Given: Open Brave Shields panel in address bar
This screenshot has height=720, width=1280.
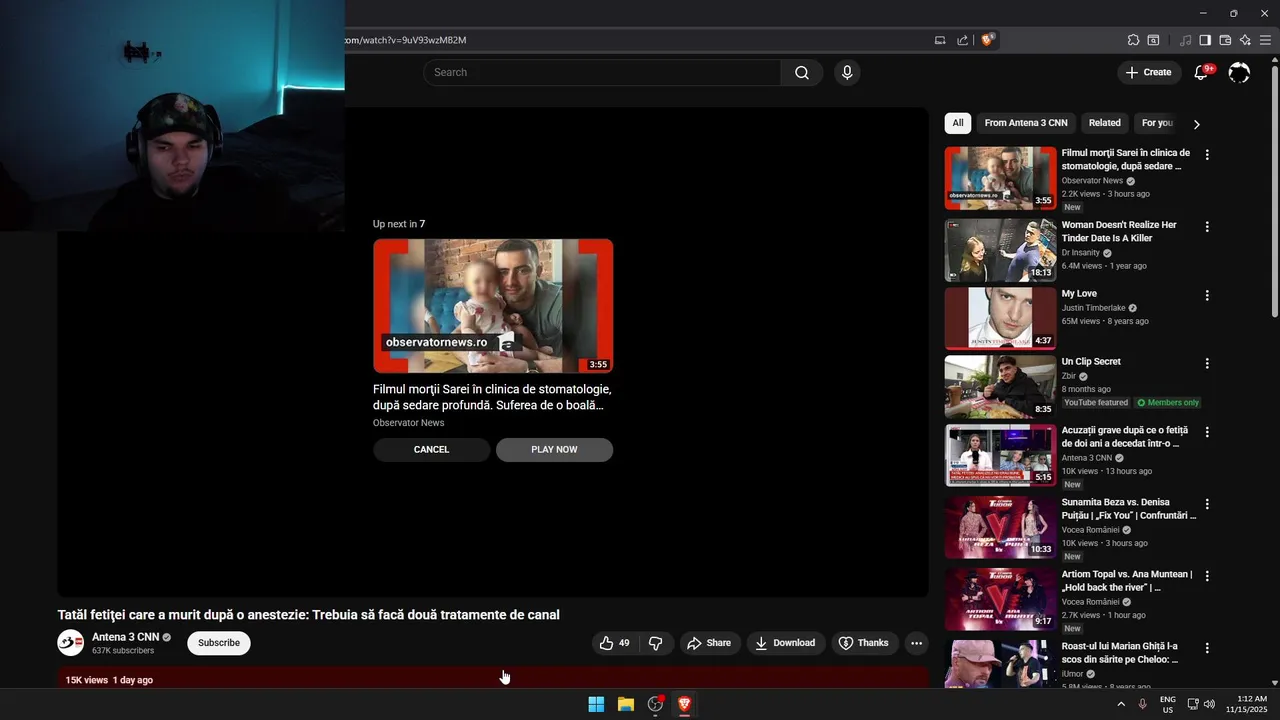Looking at the screenshot, I should (x=987, y=40).
